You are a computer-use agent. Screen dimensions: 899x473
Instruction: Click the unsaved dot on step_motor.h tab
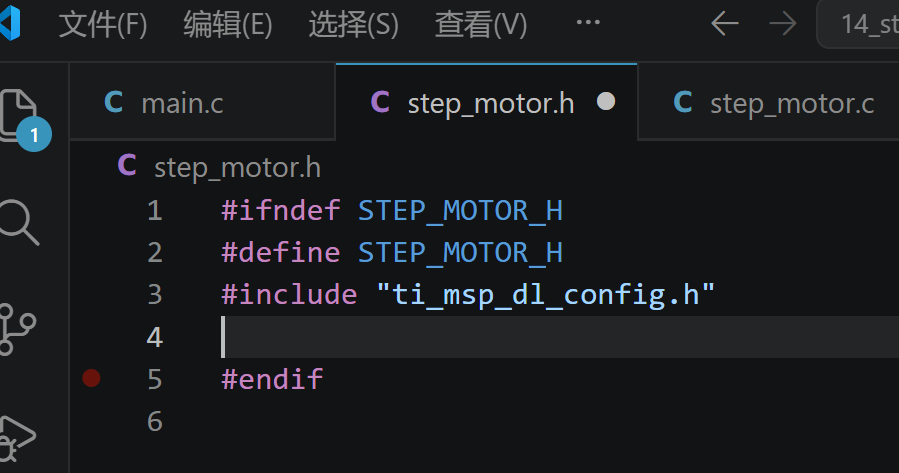(605, 101)
